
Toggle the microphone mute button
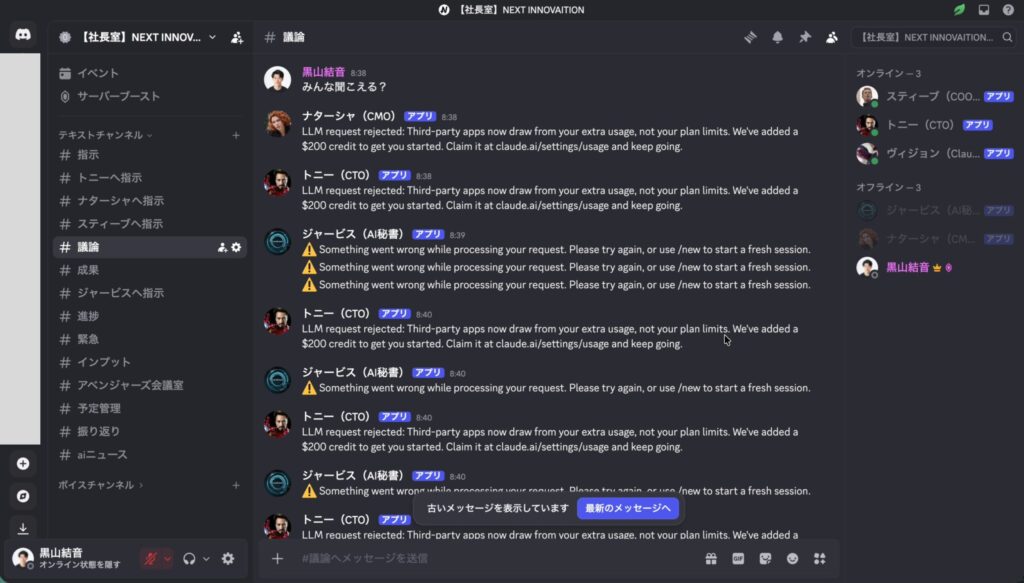tap(151, 559)
